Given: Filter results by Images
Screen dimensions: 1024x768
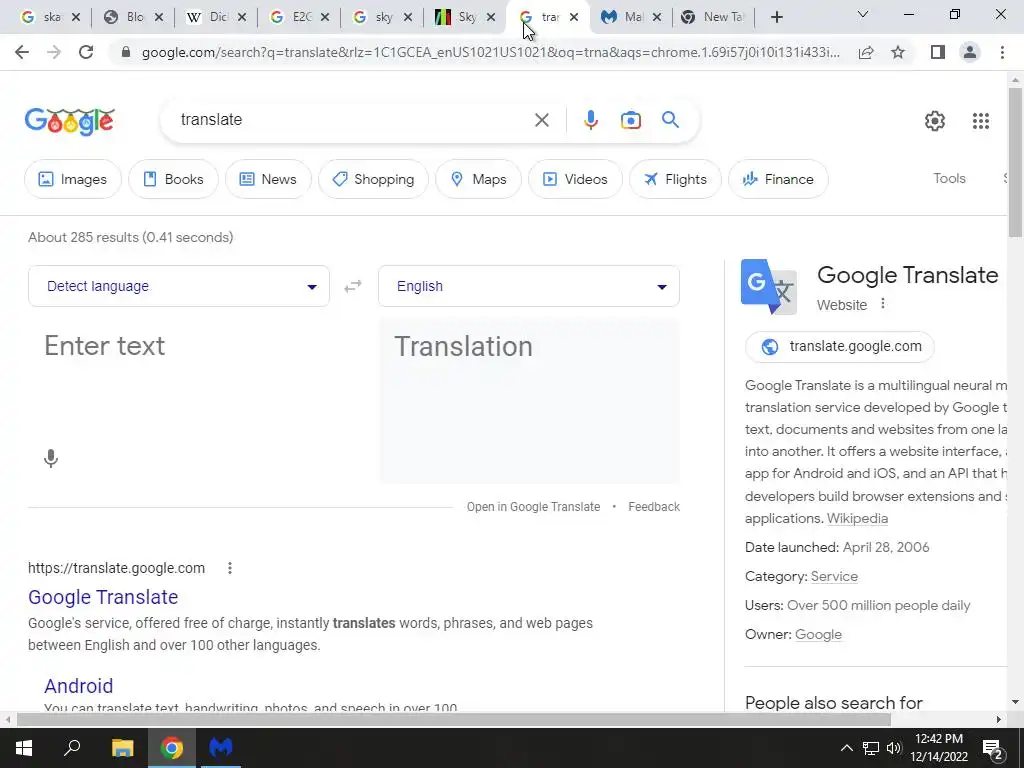Looking at the screenshot, I should tap(72, 179).
